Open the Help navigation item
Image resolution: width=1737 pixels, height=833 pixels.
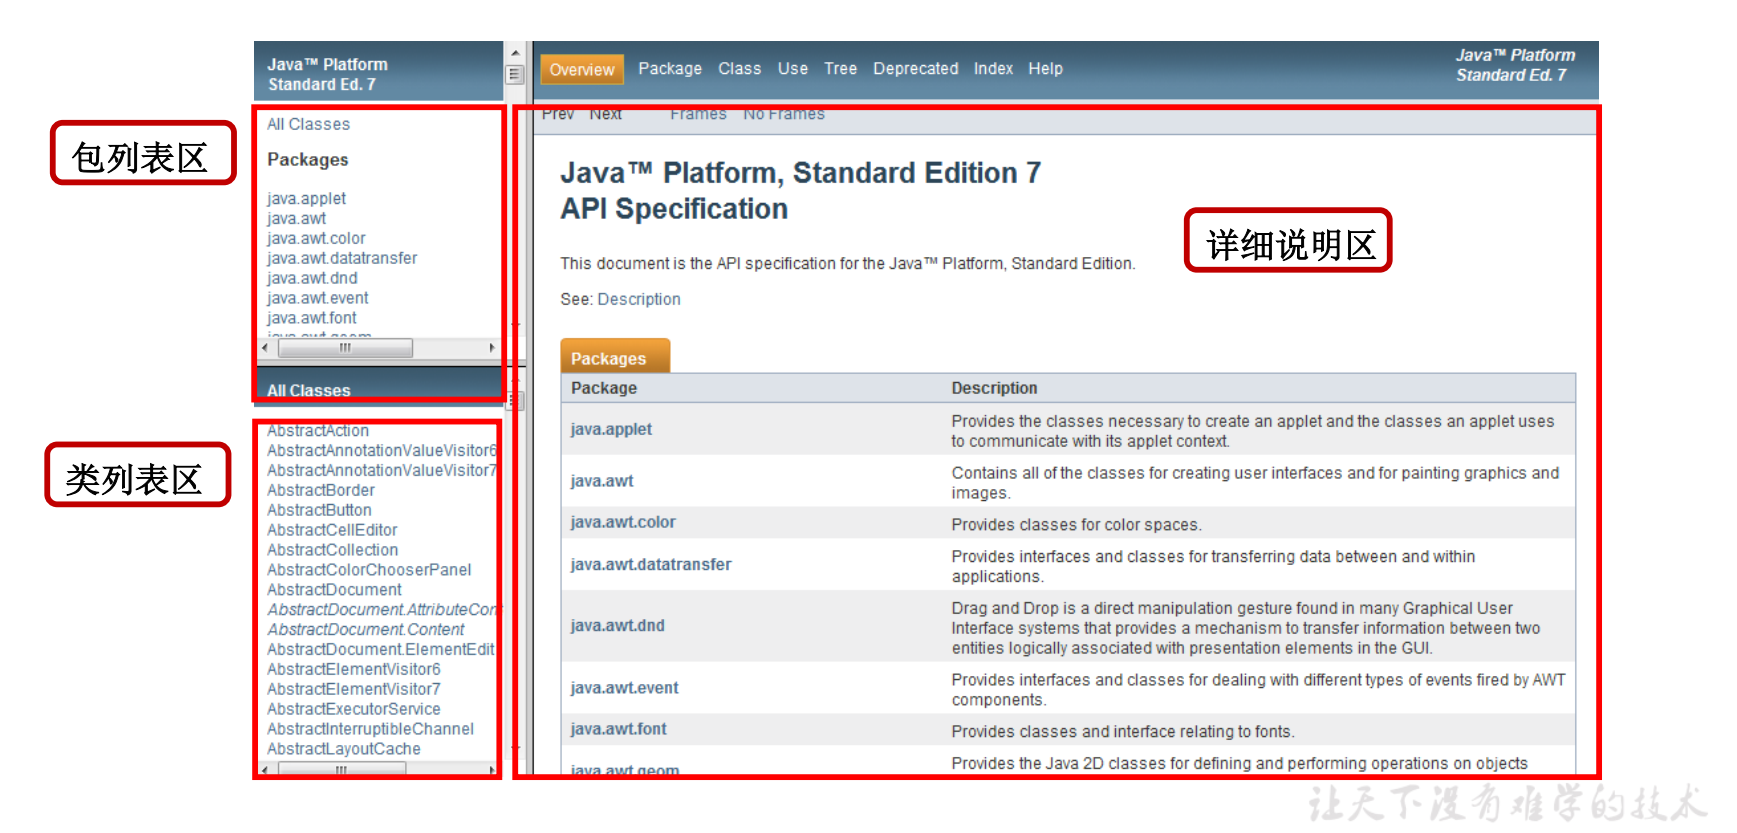(x=1045, y=69)
